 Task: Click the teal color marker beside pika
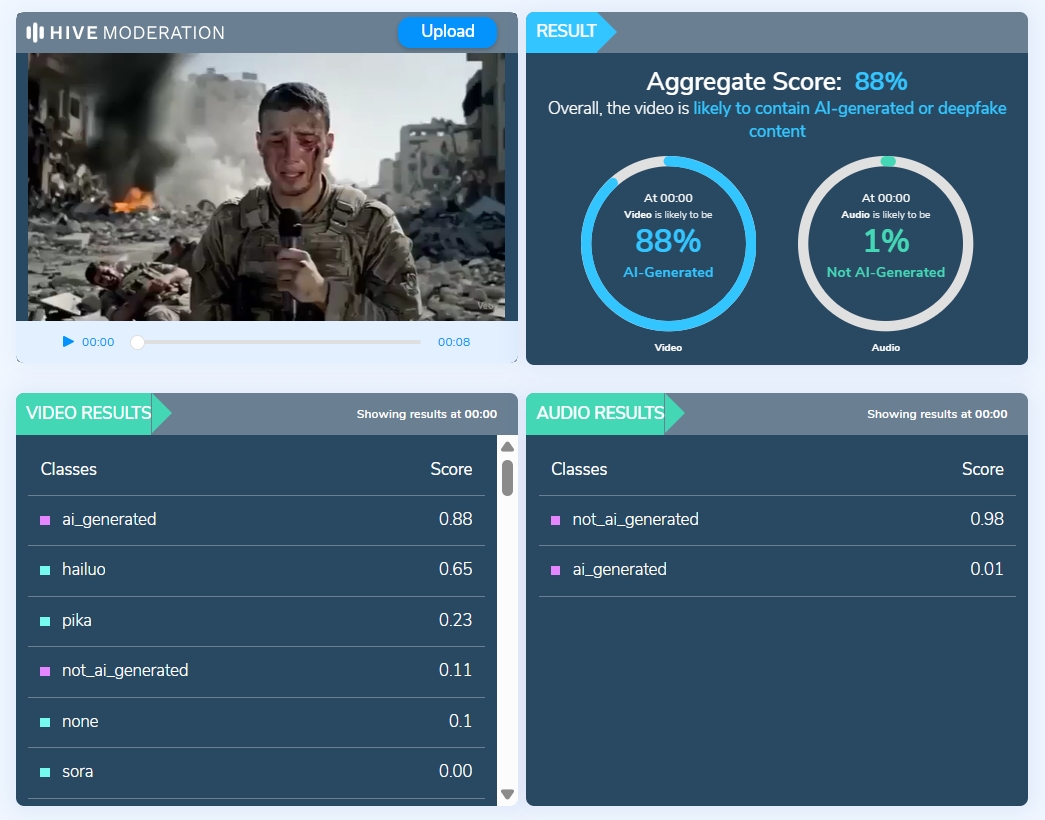(x=45, y=621)
